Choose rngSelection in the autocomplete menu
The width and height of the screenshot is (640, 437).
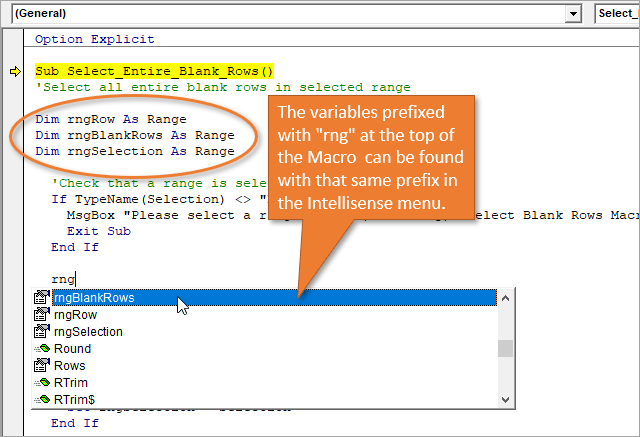89,331
